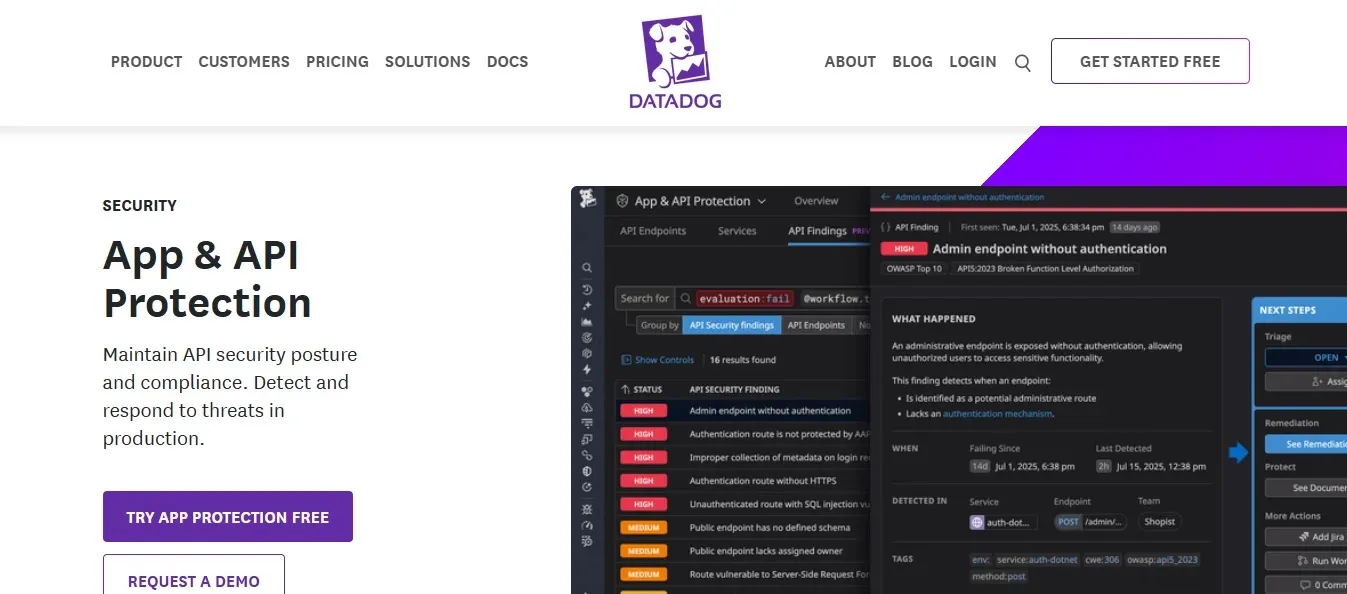The image size is (1347, 594).
Task: Open the SOLUTIONS menu
Action: tap(428, 62)
